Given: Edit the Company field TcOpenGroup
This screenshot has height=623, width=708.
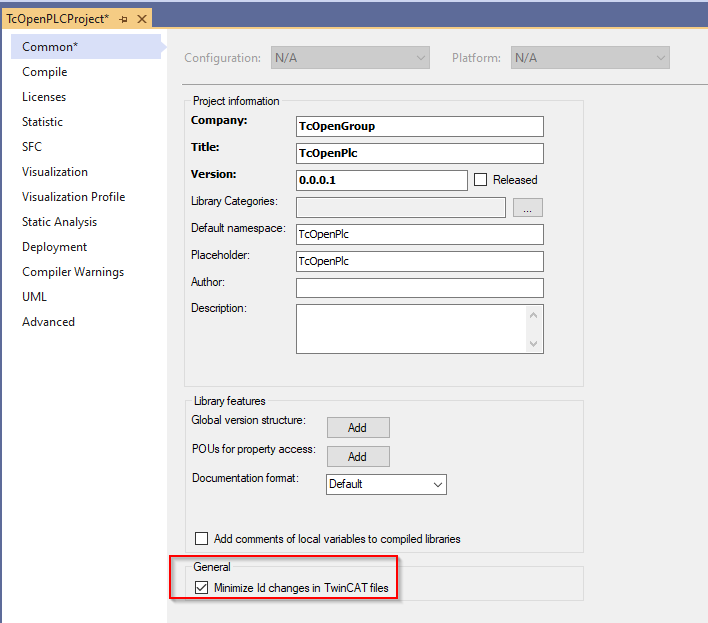Looking at the screenshot, I should tap(419, 126).
